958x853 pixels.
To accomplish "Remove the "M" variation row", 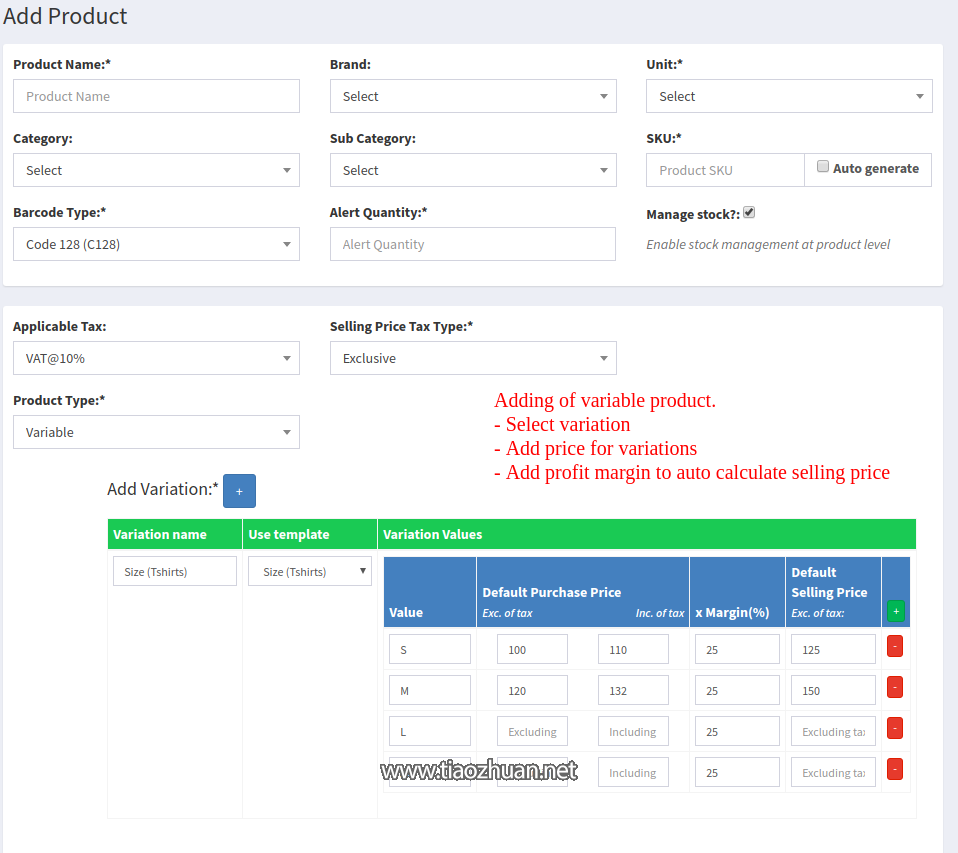I will (895, 688).
